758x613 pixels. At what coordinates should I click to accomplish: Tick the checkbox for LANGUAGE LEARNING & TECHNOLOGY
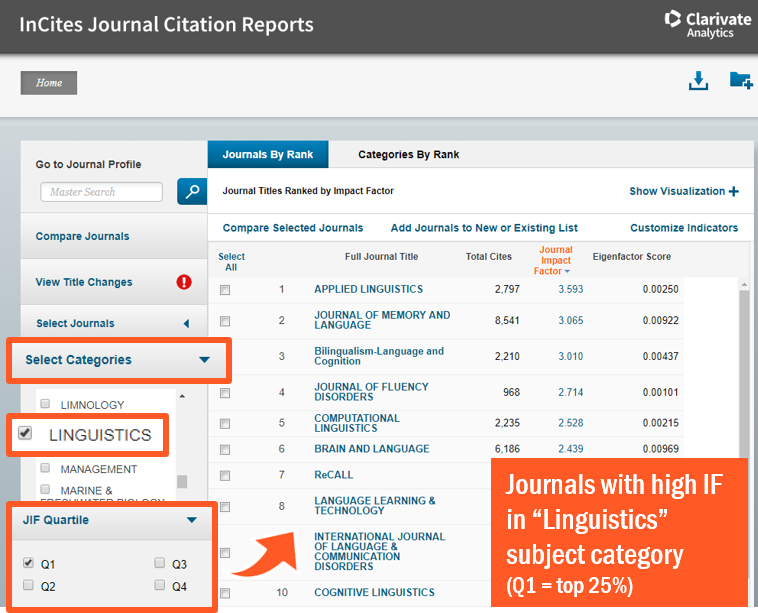(225, 507)
